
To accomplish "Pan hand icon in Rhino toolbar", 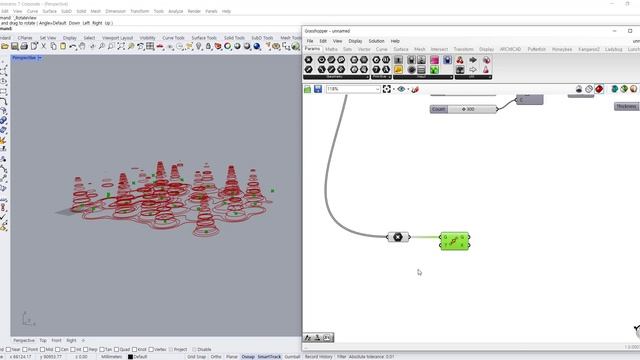I will 82,47.
